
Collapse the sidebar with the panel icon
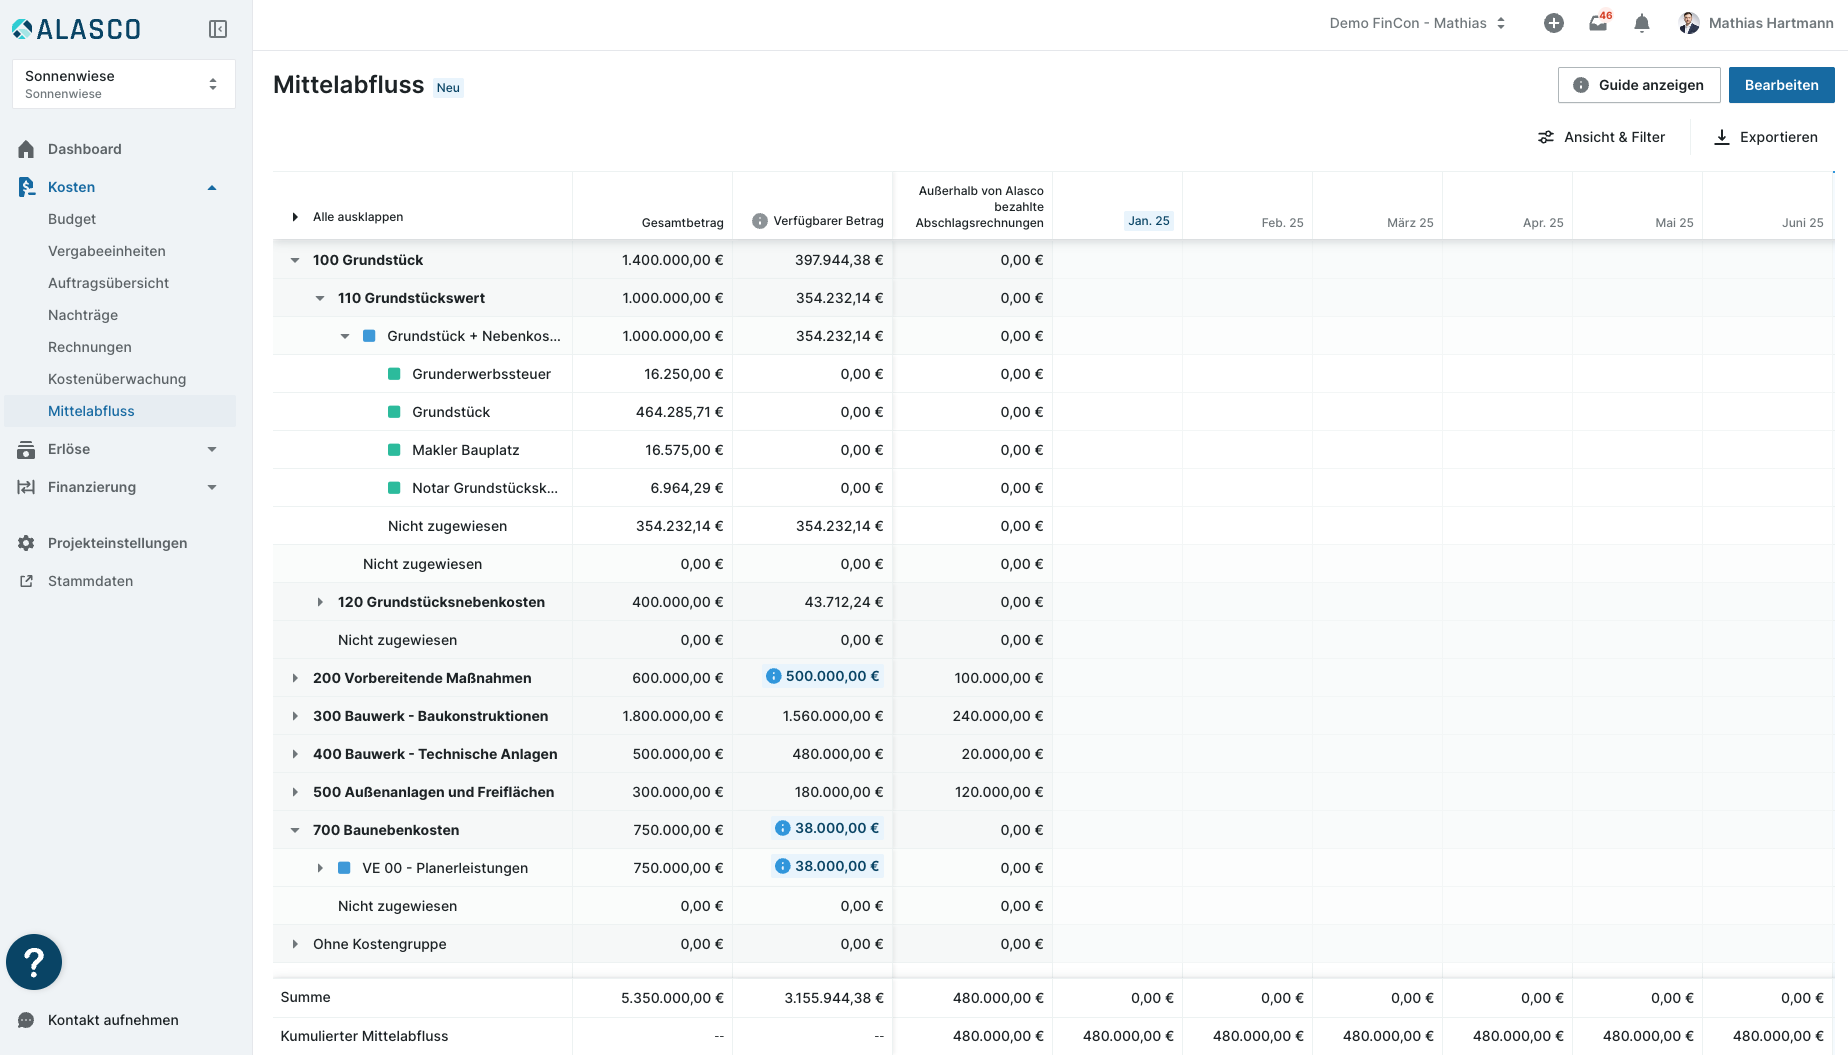tap(218, 29)
